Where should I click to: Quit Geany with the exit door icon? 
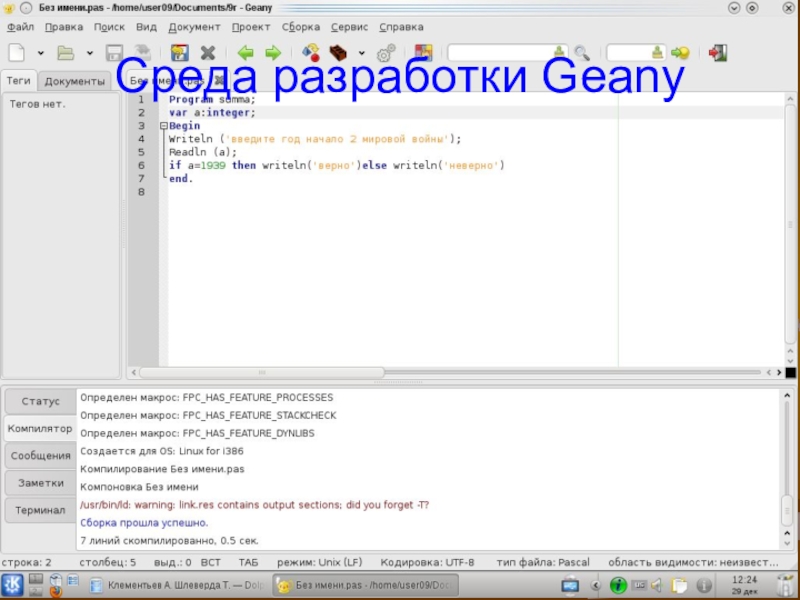[717, 53]
